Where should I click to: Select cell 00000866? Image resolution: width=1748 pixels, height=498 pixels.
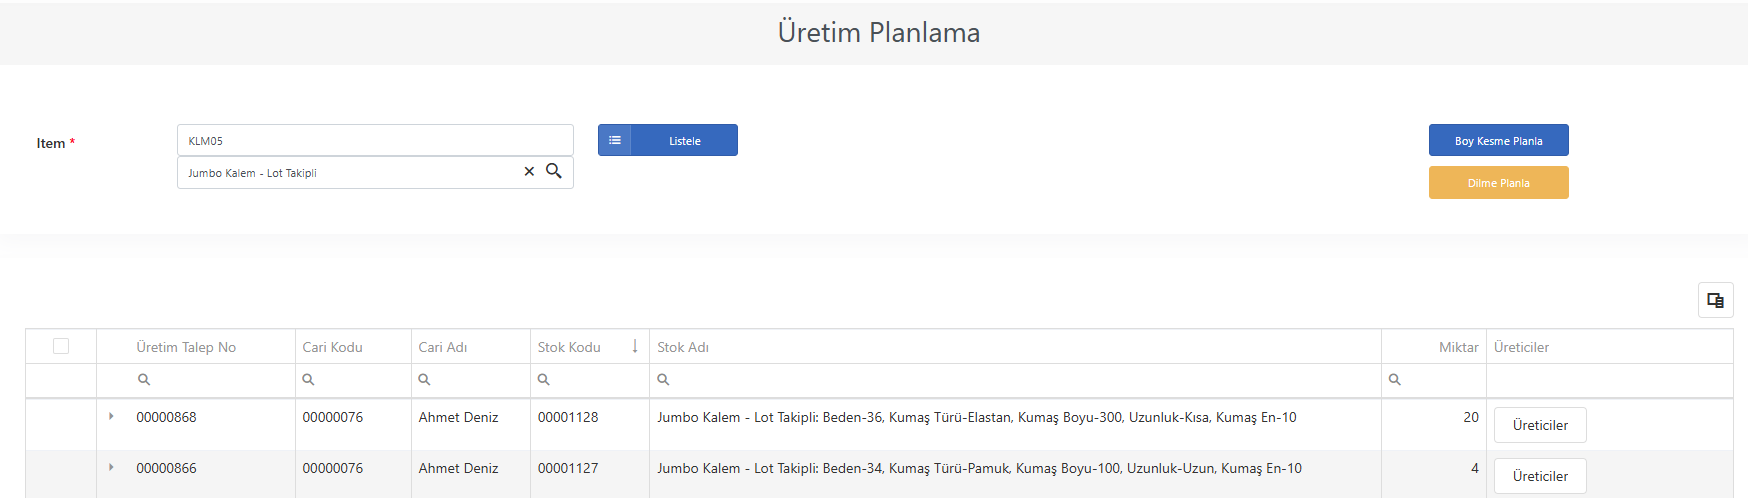166,468
